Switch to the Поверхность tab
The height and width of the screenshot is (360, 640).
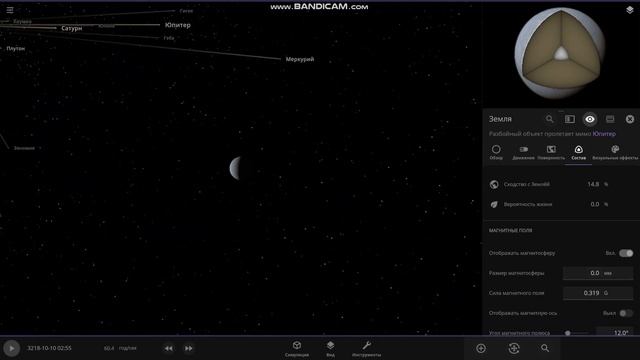pyautogui.click(x=551, y=152)
